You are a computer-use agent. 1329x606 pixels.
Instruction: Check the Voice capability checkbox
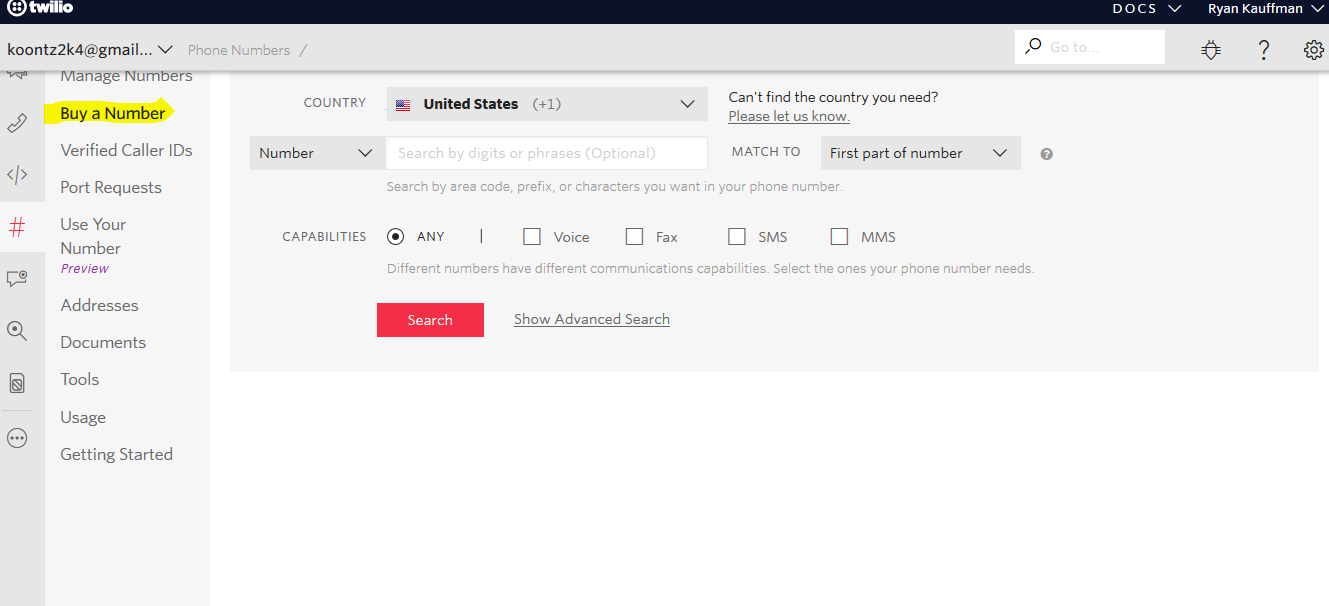click(x=532, y=237)
